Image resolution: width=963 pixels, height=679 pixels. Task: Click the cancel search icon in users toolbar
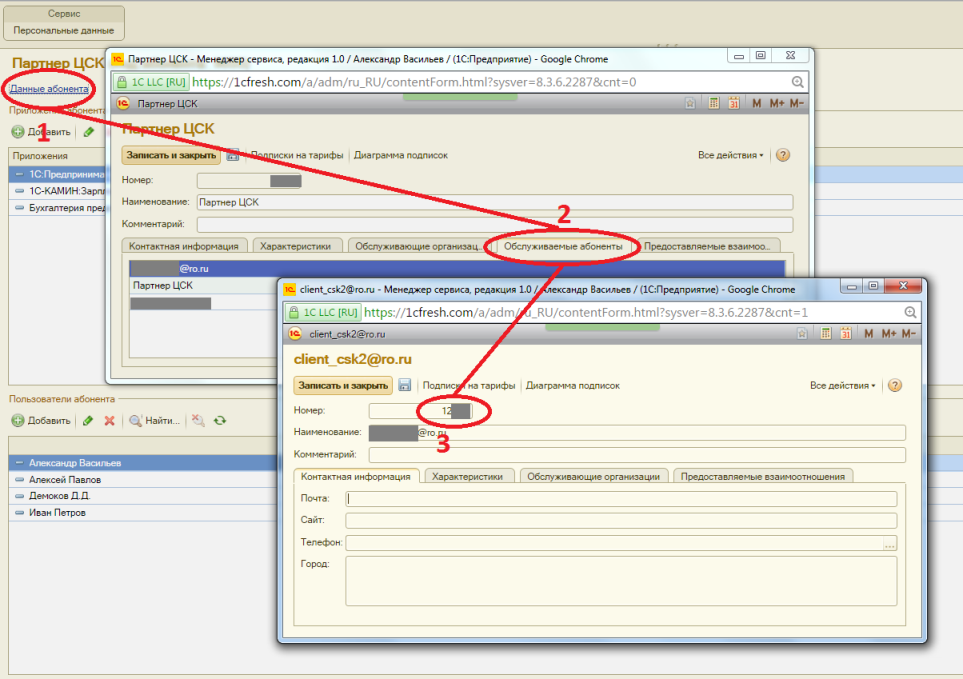198,421
